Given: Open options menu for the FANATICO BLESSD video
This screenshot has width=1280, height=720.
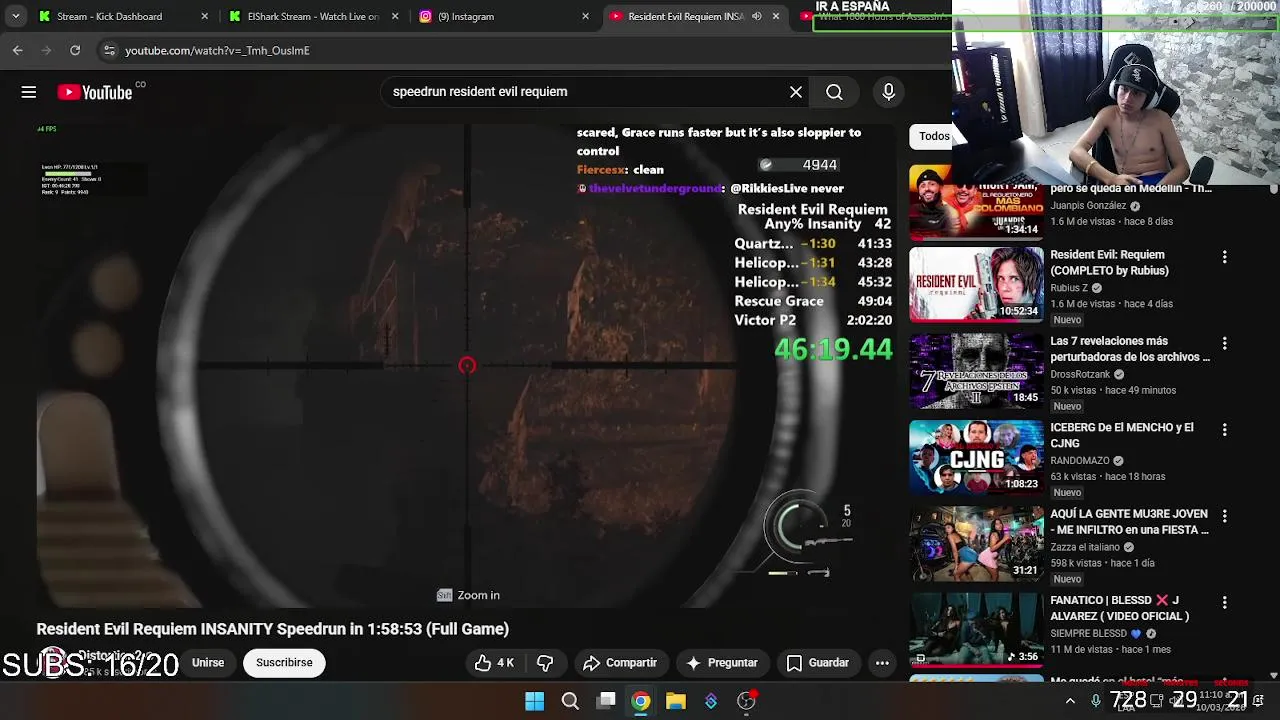Looking at the screenshot, I should pos(1224,602).
